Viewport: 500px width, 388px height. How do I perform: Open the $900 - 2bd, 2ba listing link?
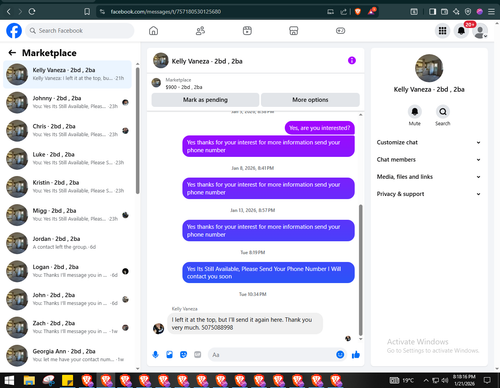pyautogui.click(x=184, y=87)
